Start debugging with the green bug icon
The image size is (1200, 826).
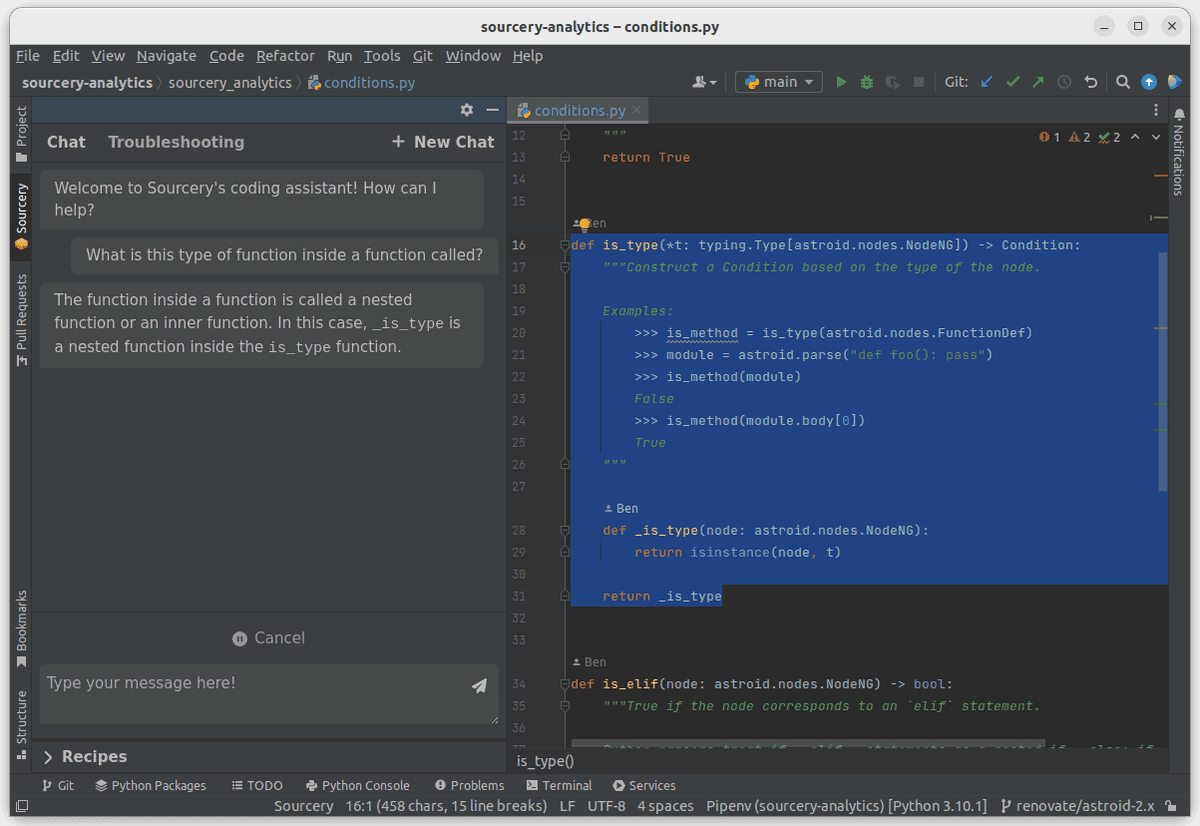coord(867,82)
